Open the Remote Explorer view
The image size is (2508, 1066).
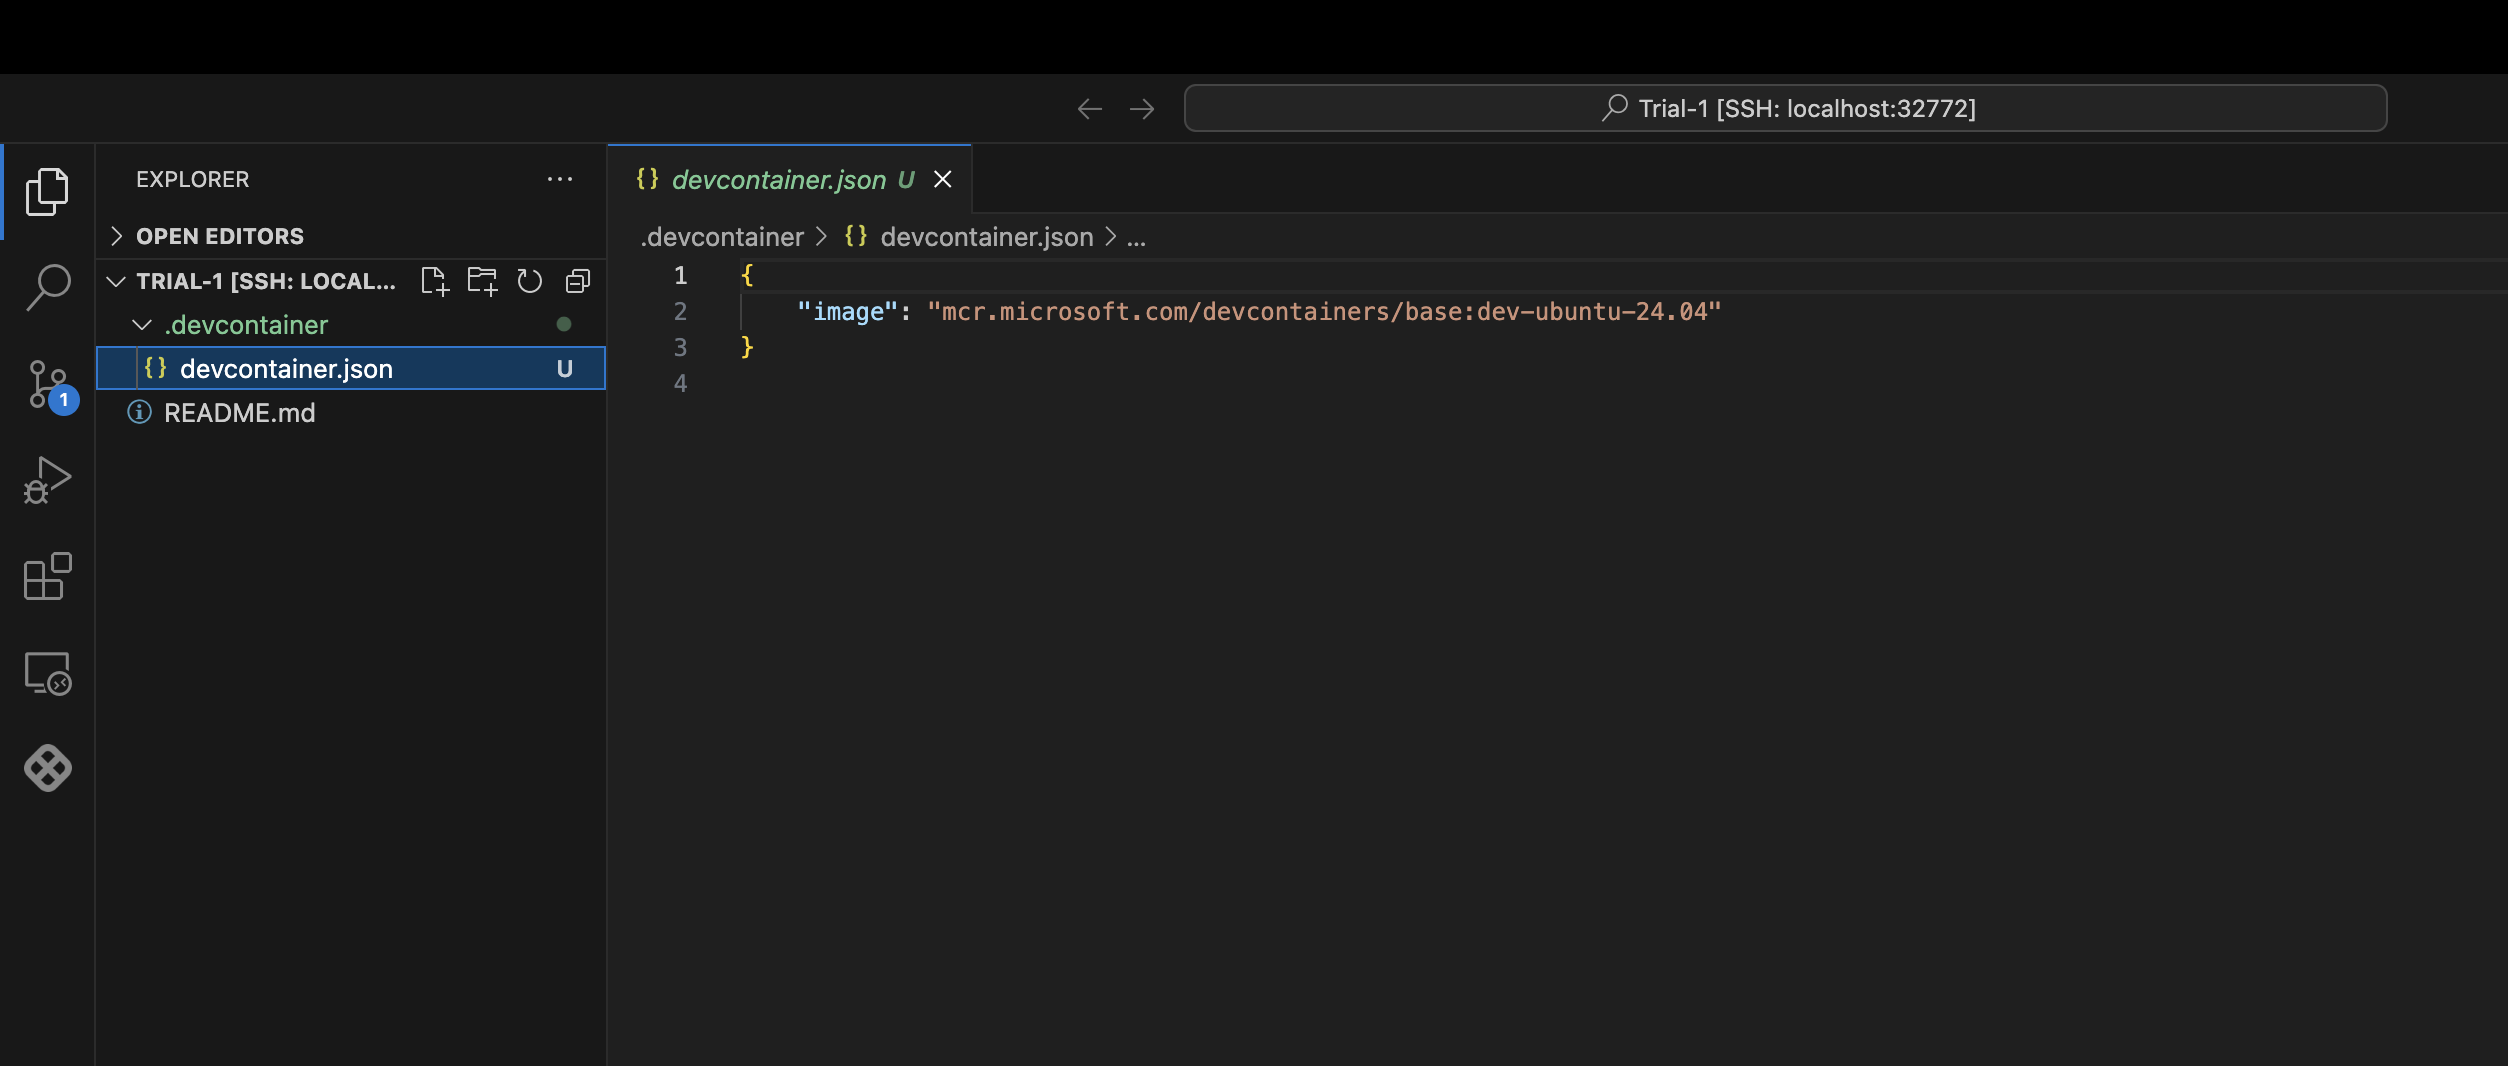click(47, 673)
